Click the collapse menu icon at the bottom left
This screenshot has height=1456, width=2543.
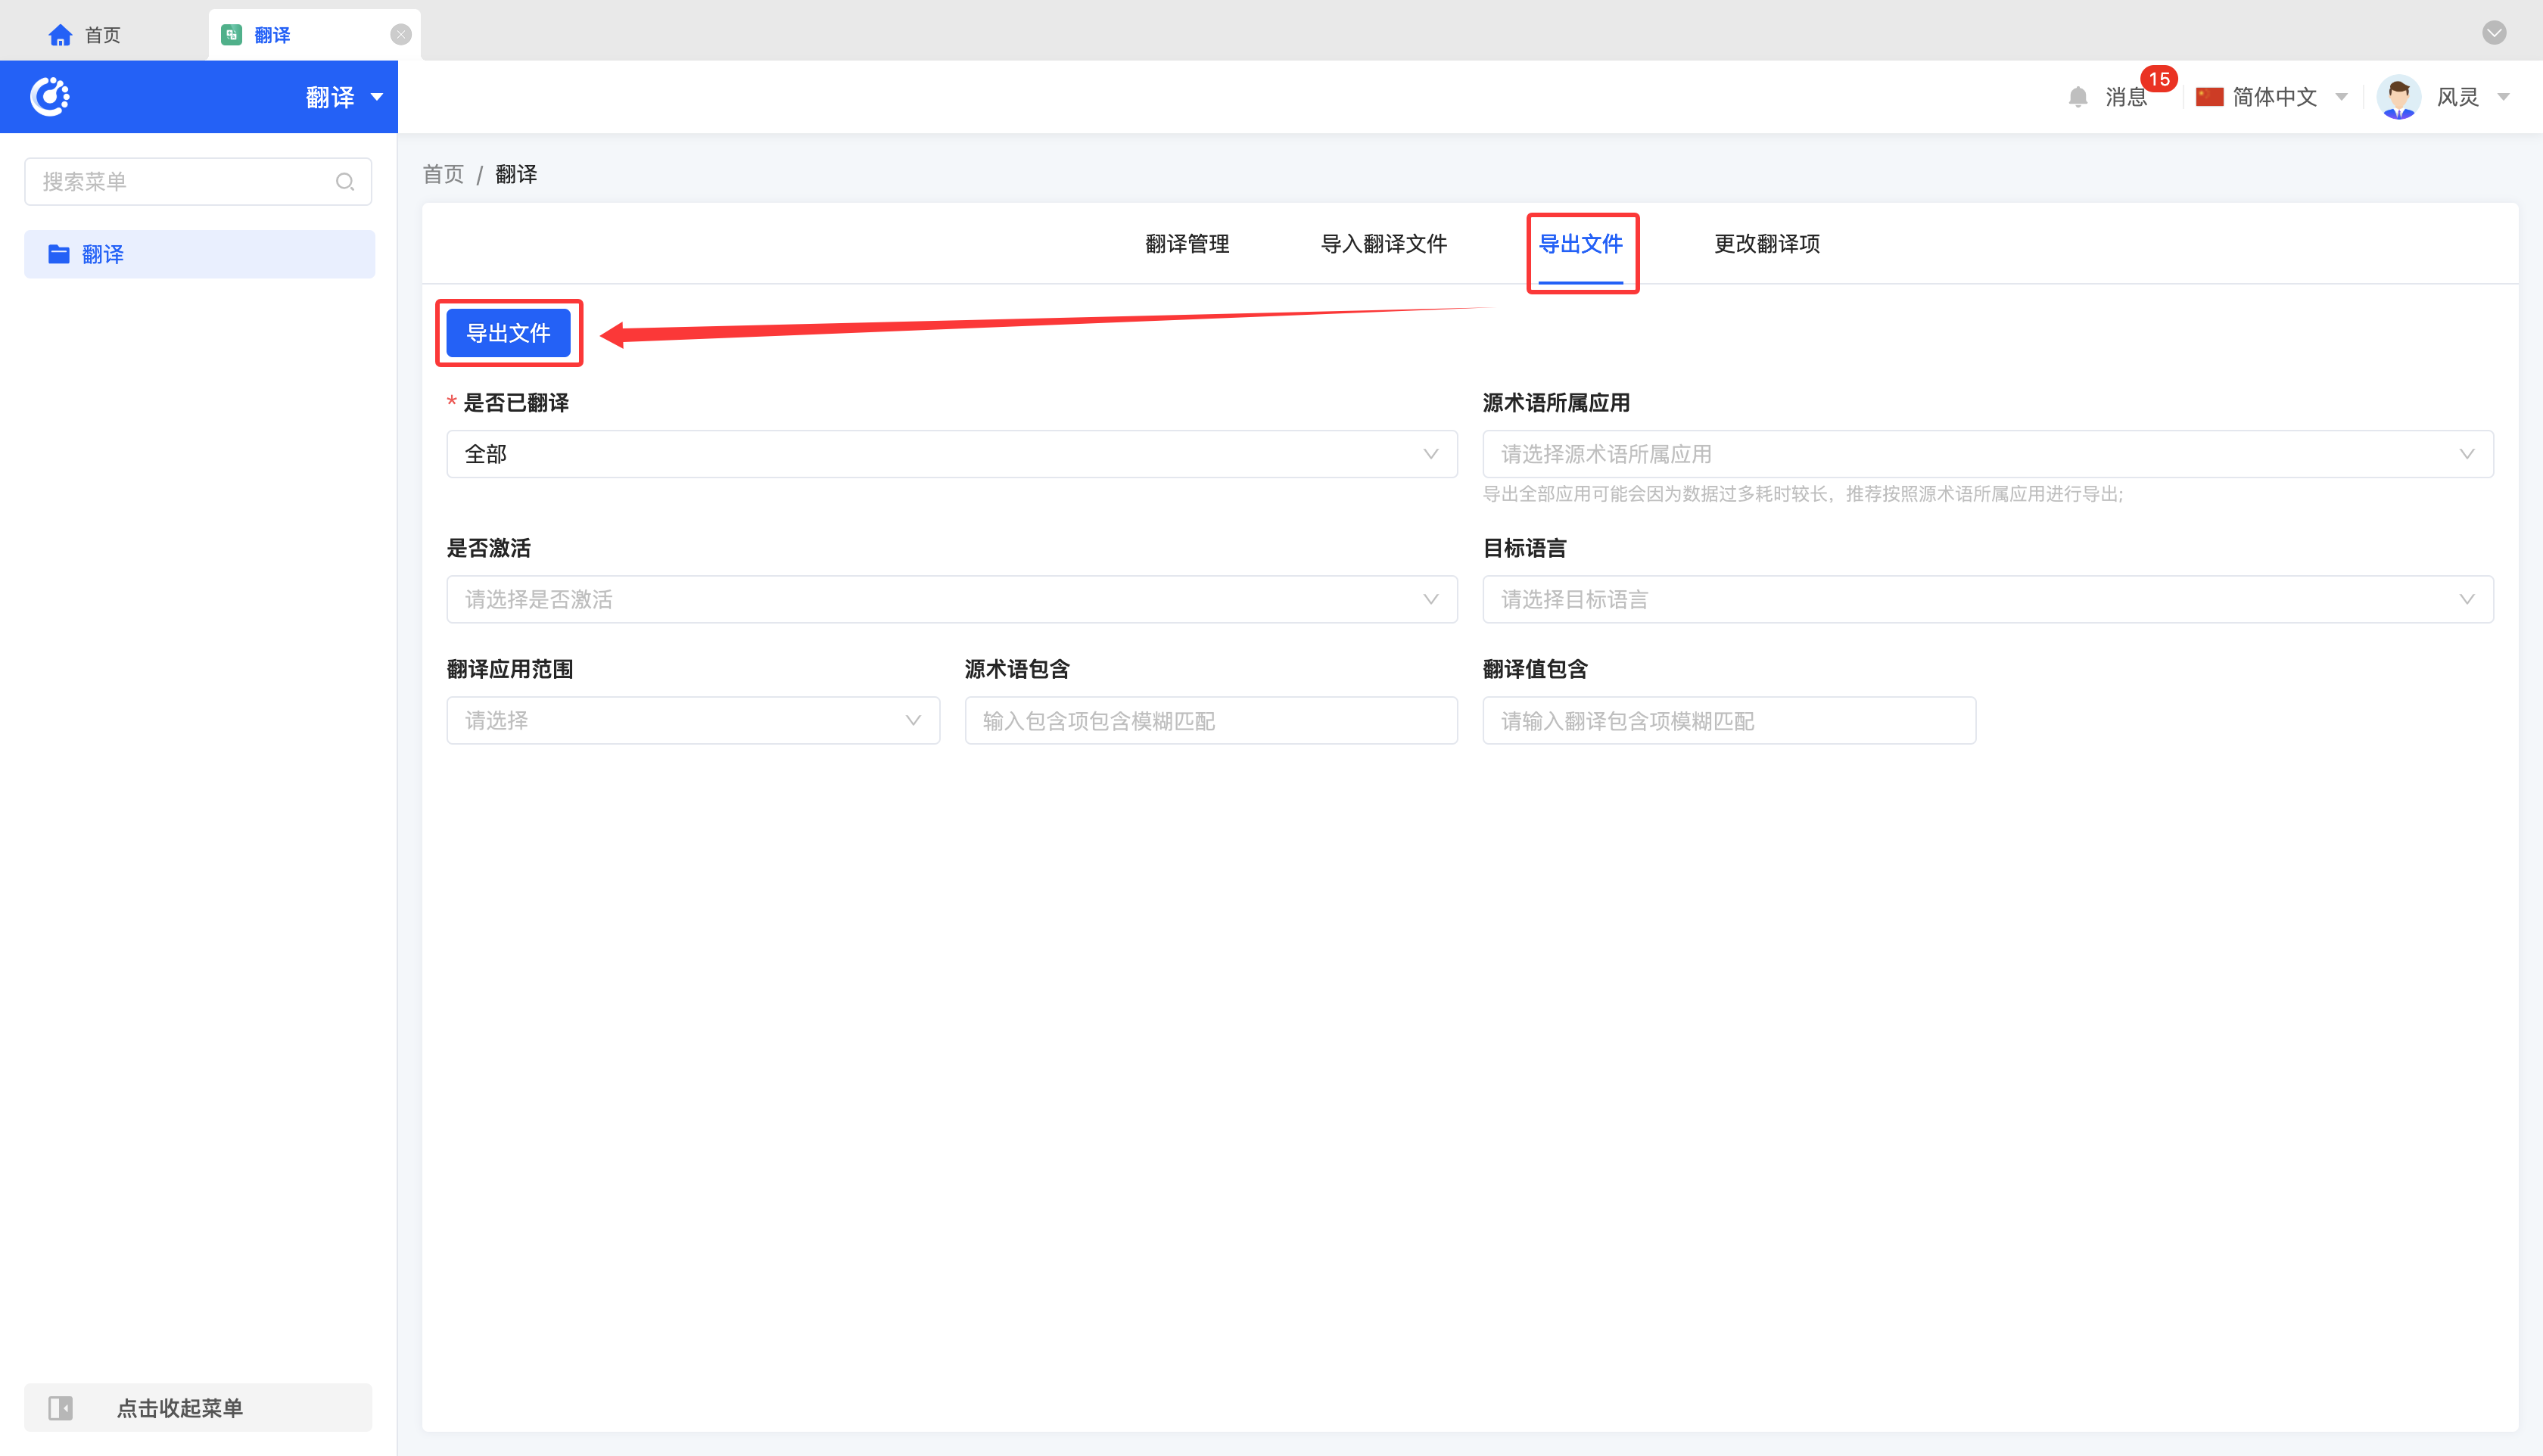[60, 1408]
